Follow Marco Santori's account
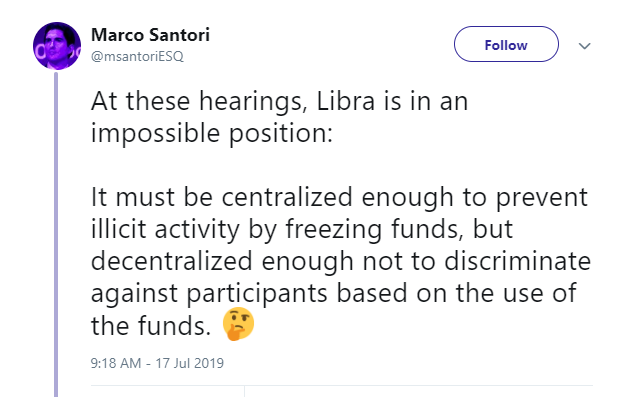626x397 pixels. pos(506,44)
